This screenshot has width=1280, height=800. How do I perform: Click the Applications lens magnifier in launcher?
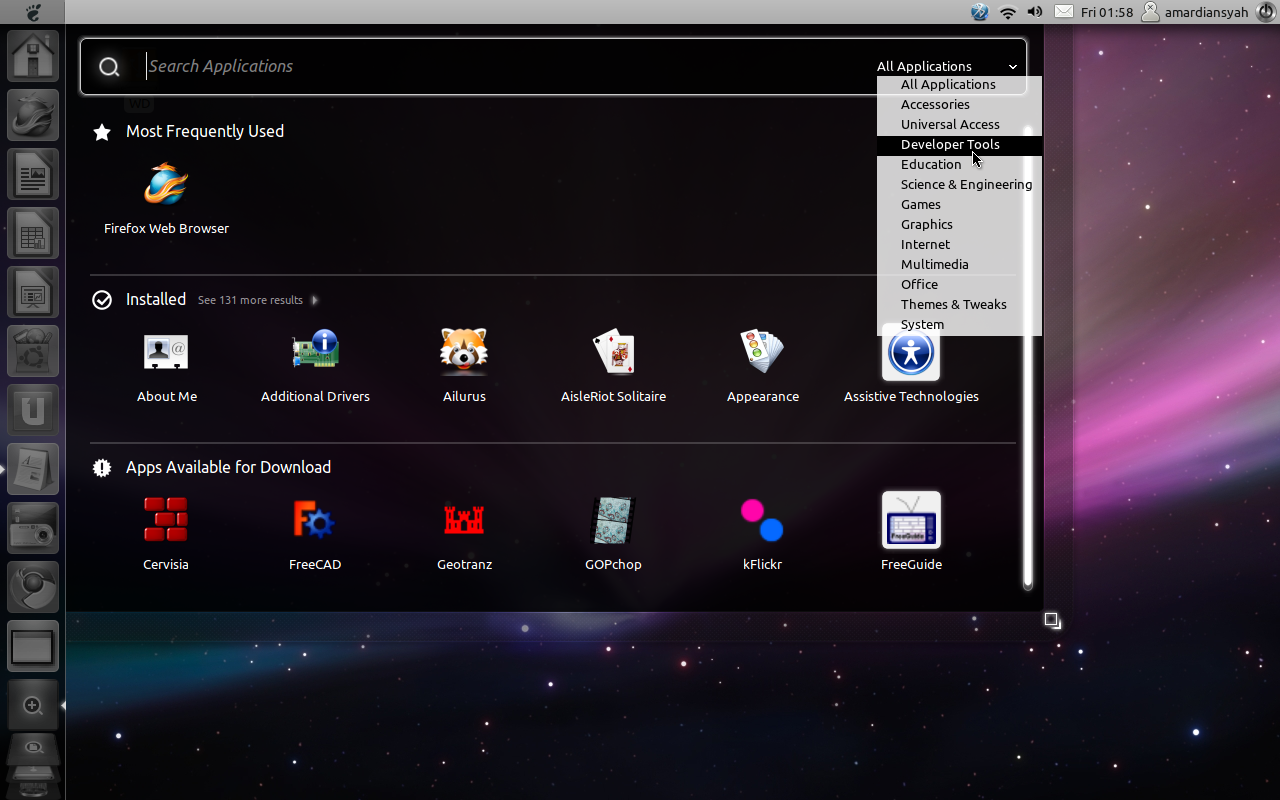coord(33,705)
